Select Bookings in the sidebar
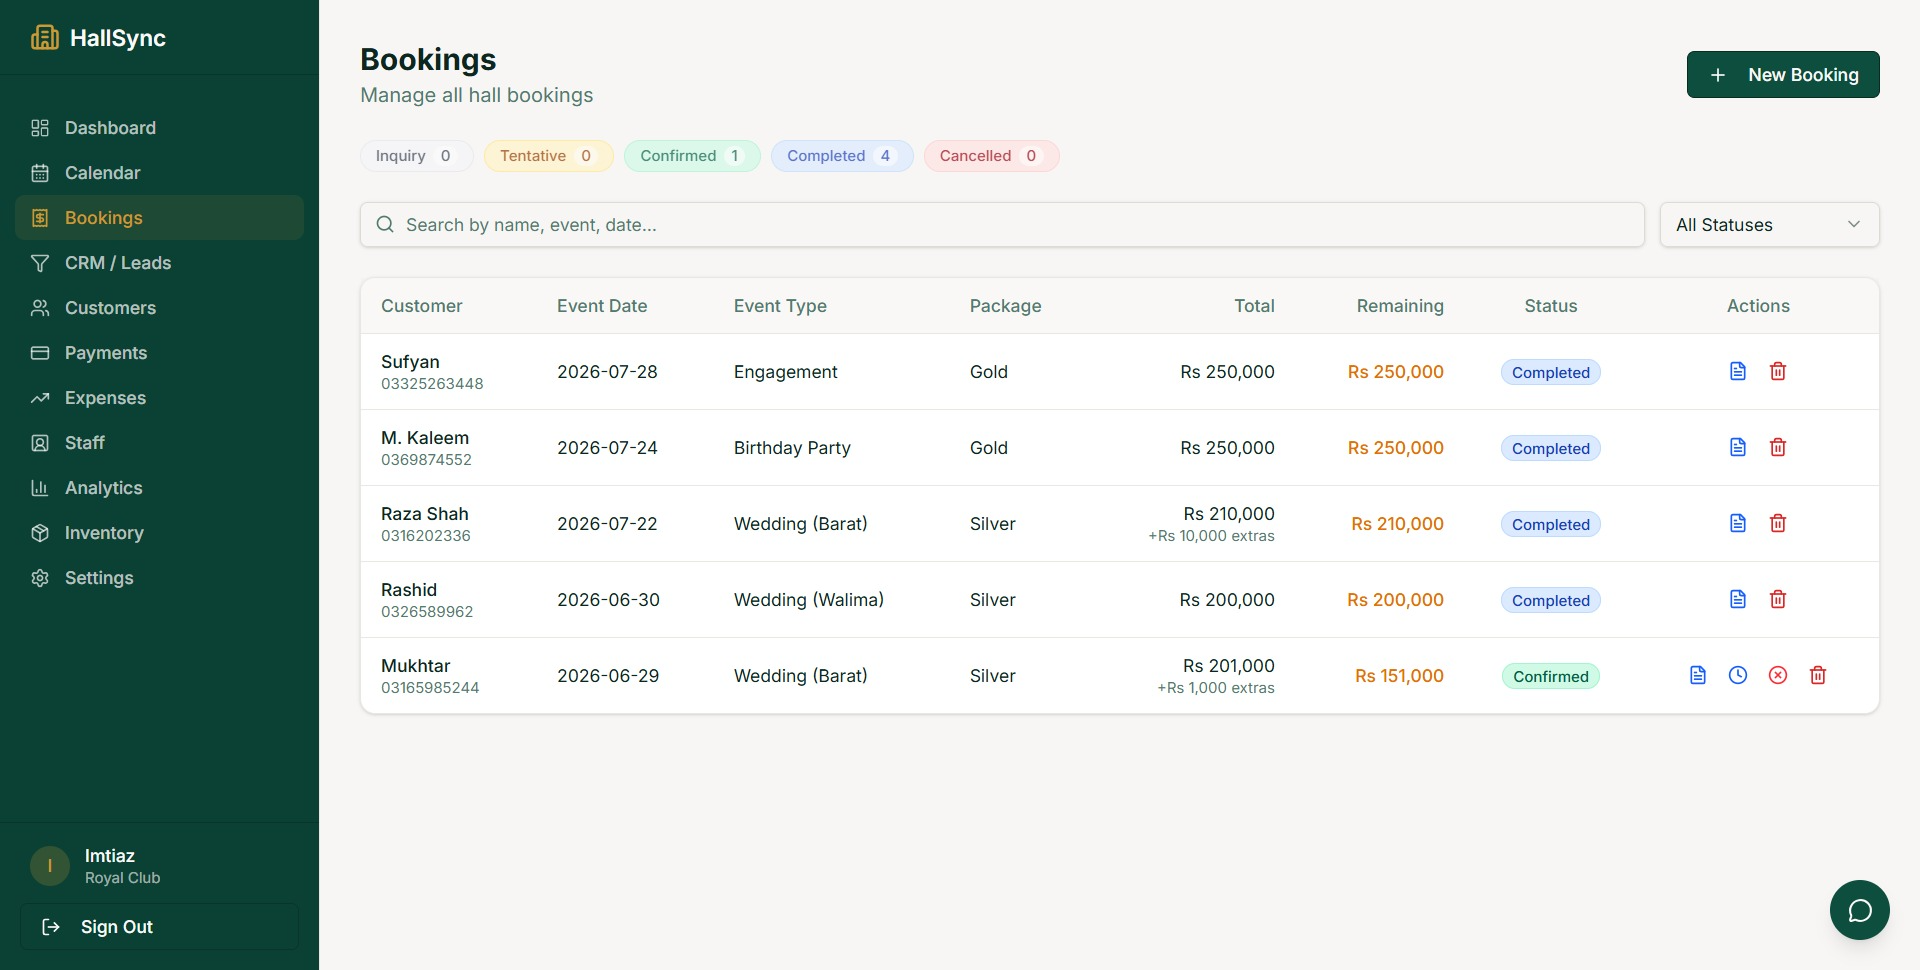The width and height of the screenshot is (1920, 970). pos(159,218)
